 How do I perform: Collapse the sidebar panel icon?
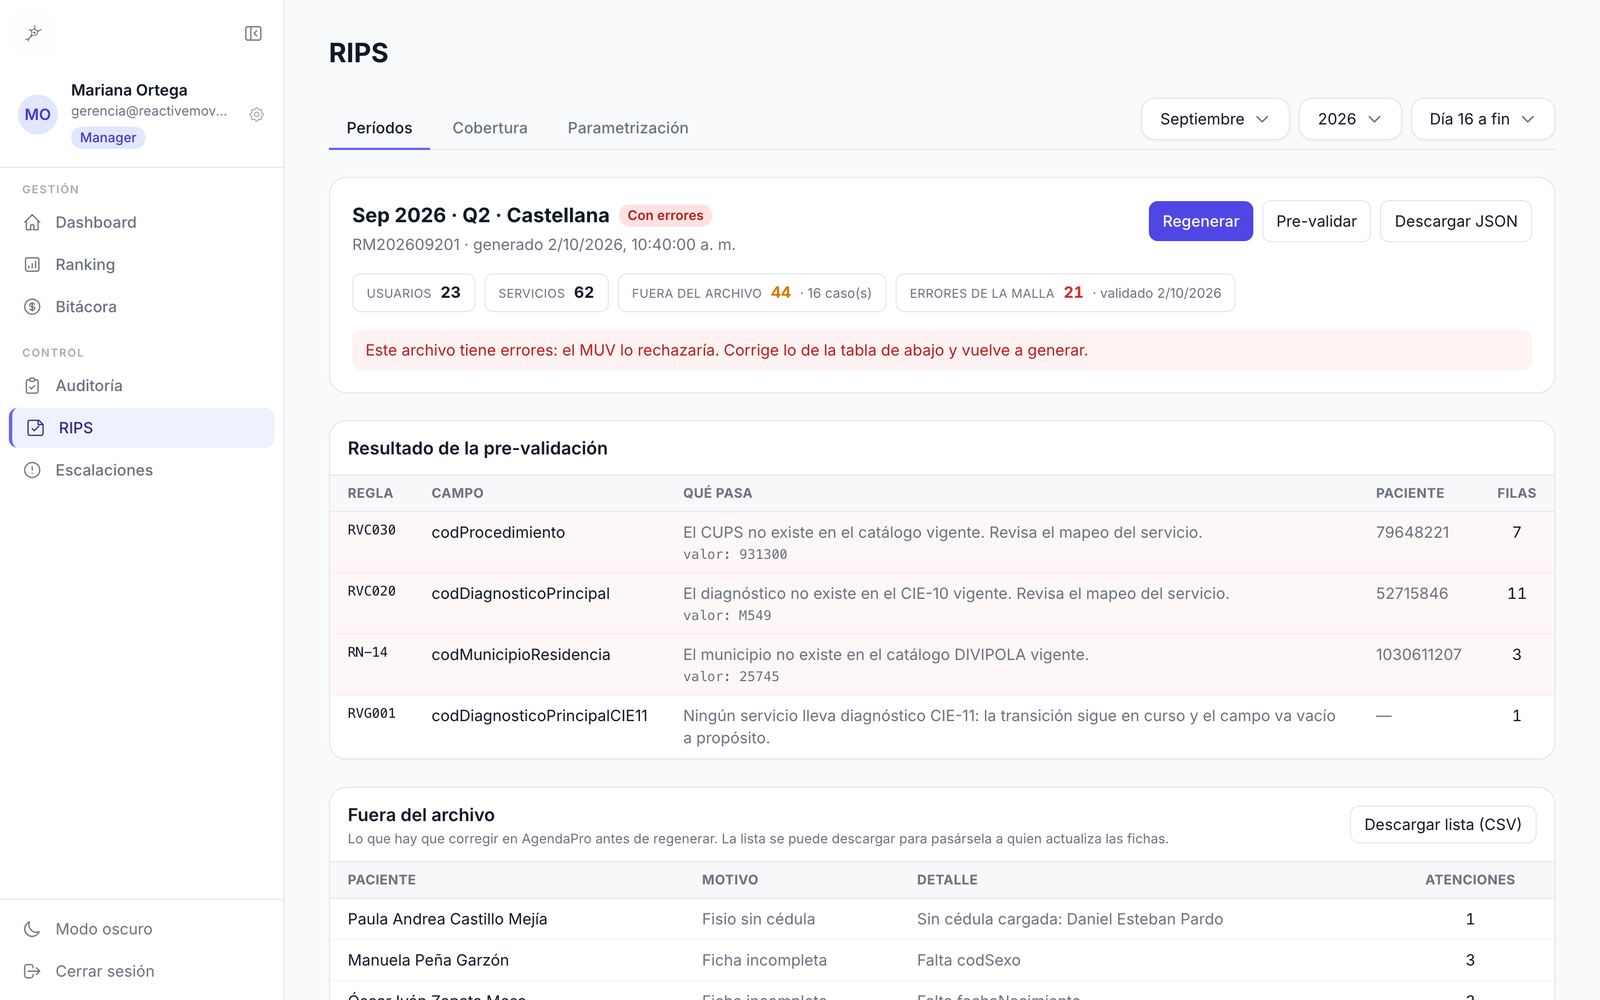click(x=253, y=34)
